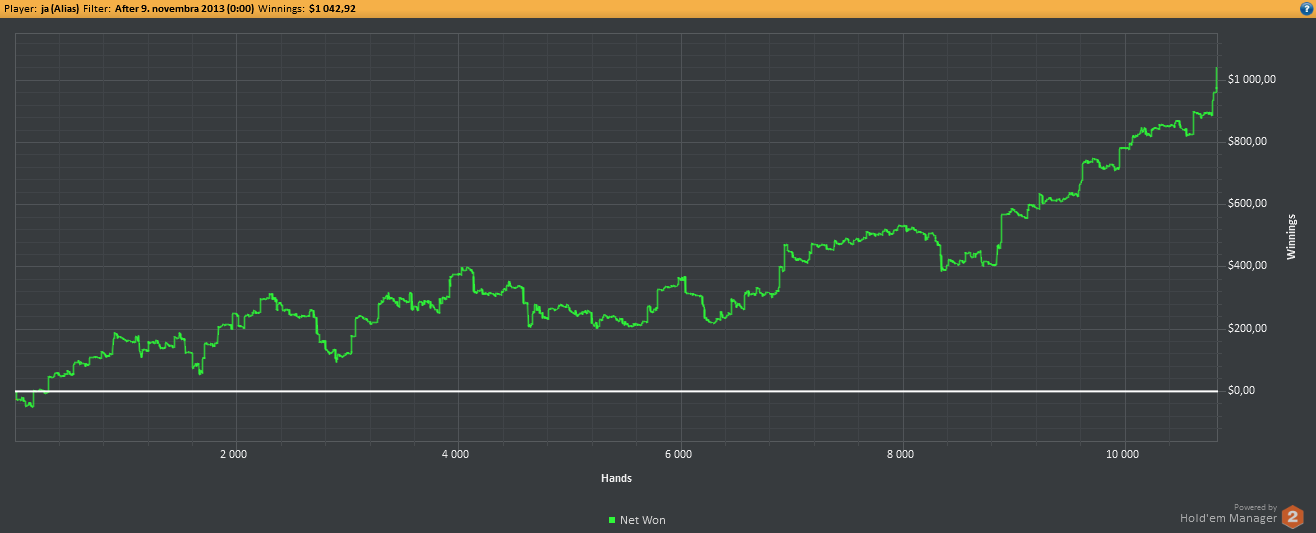Select the $600,00 y-axis label
Image resolution: width=1316 pixels, height=533 pixels.
pyautogui.click(x=1247, y=204)
